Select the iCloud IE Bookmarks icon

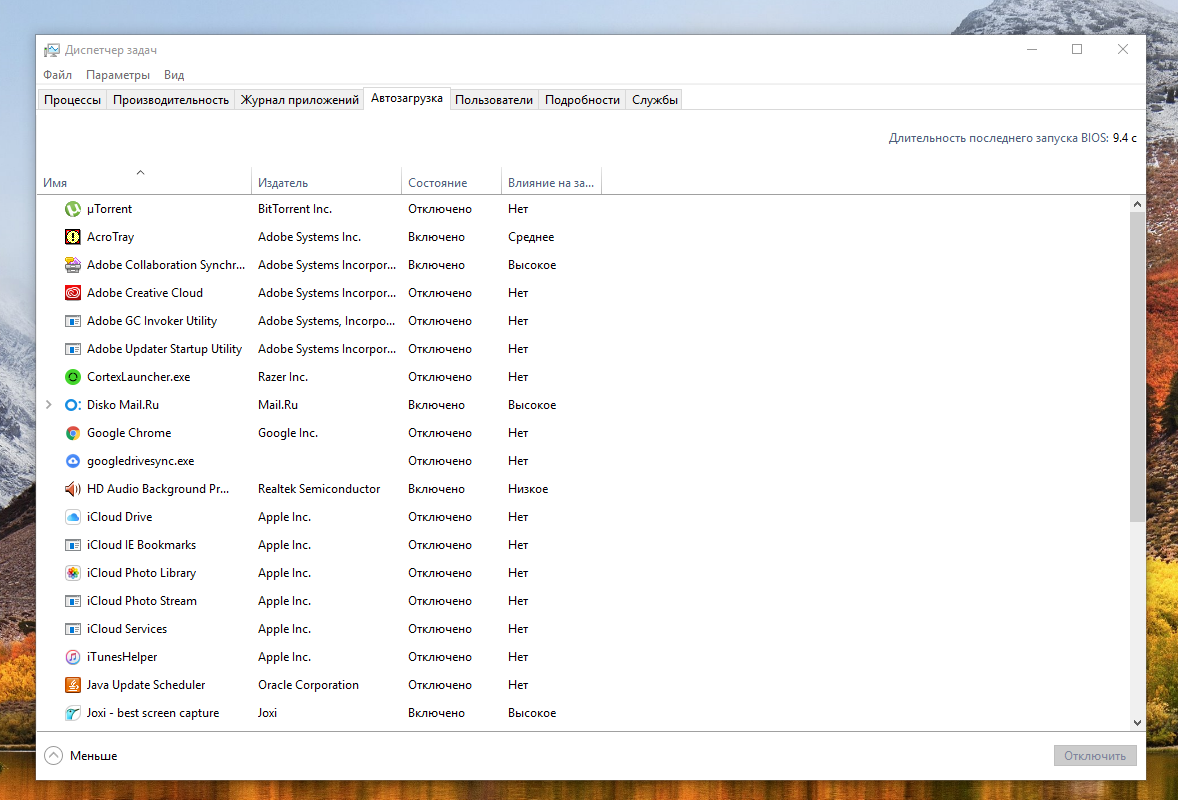click(x=72, y=545)
